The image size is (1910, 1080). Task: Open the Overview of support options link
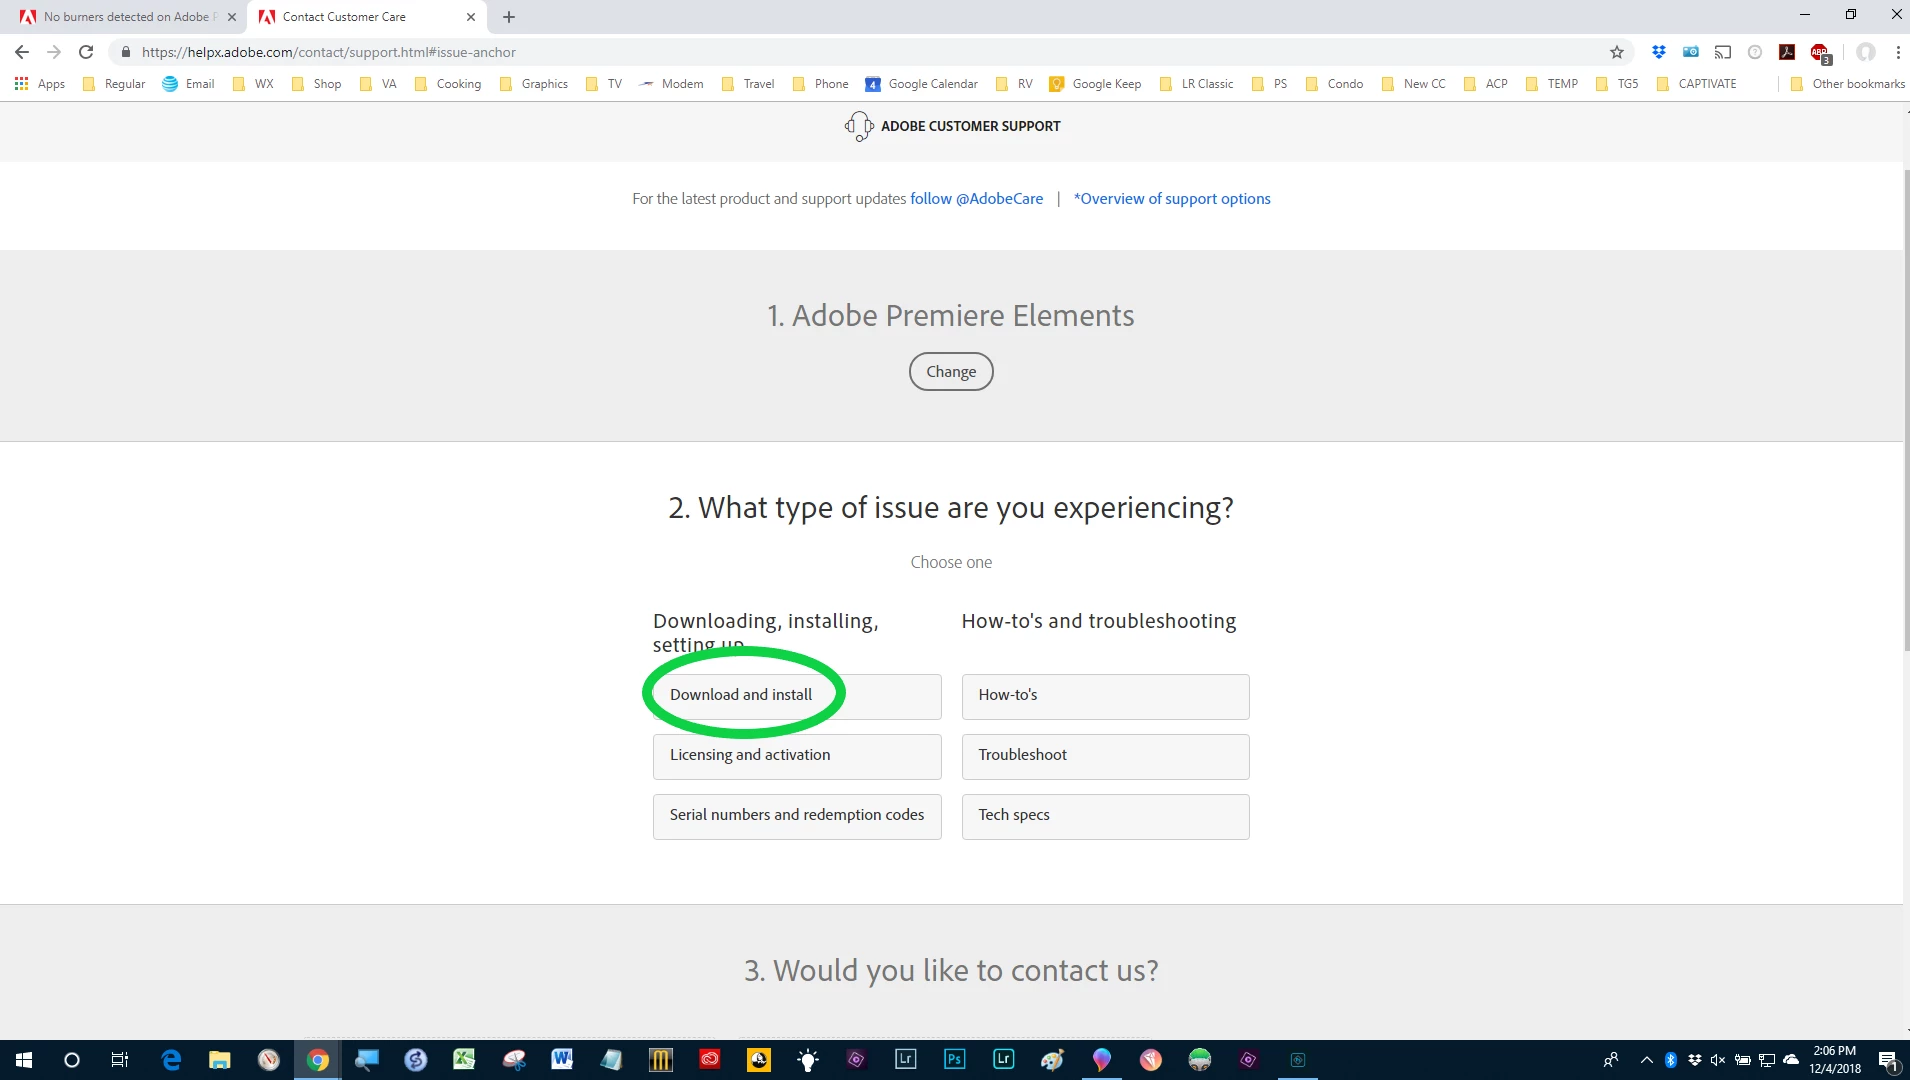pyautogui.click(x=1172, y=199)
